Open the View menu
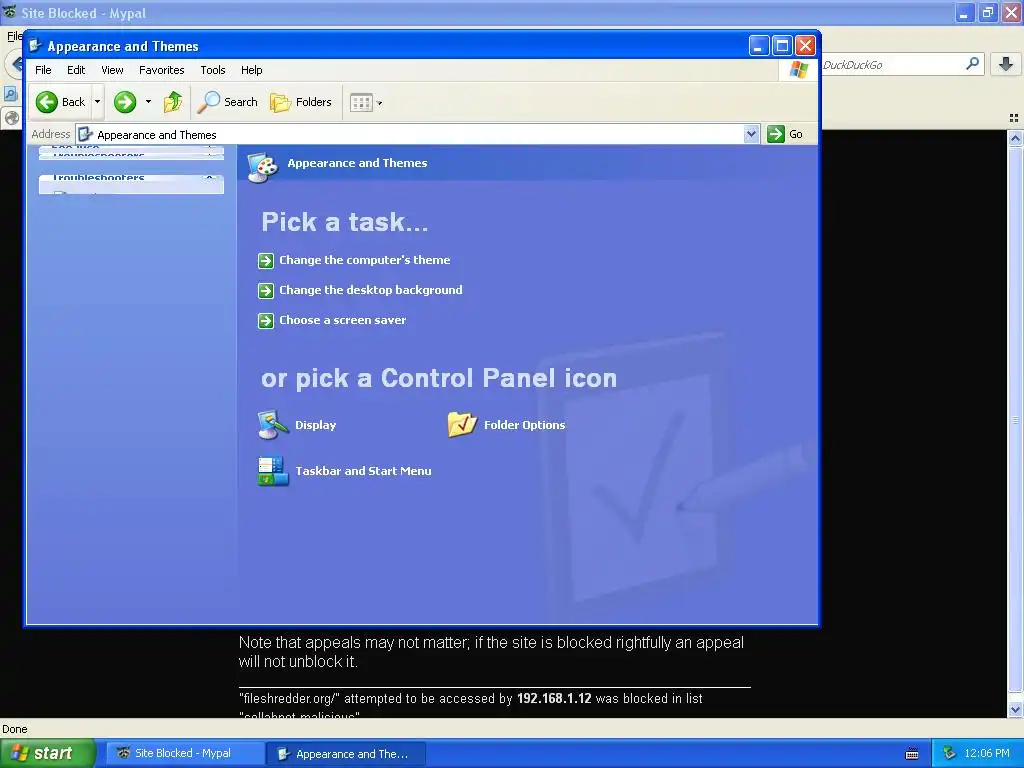The image size is (1024, 768). coord(112,70)
